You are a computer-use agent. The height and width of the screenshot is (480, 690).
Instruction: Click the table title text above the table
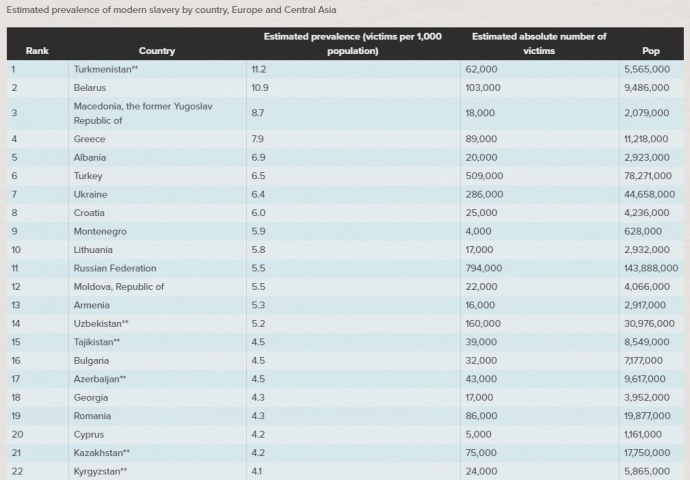(x=165, y=10)
